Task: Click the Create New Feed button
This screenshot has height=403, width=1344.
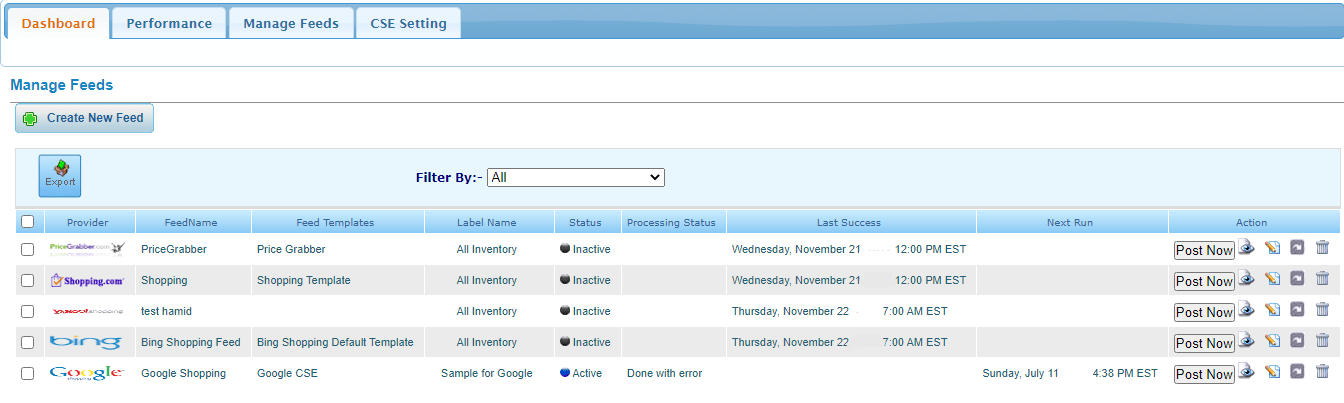Action: tap(84, 118)
